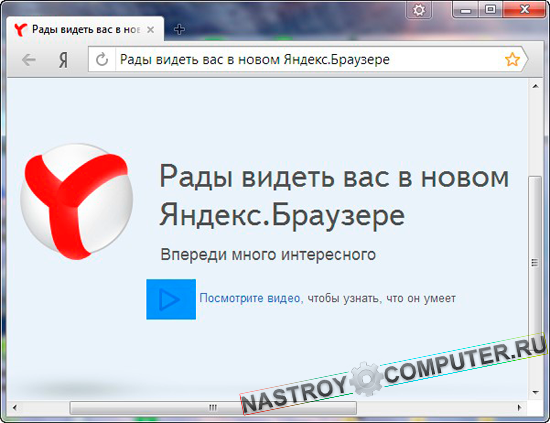Open the 'Посмотрите видео' link
Image resolution: width=550 pixels, height=423 pixels.
(250, 298)
